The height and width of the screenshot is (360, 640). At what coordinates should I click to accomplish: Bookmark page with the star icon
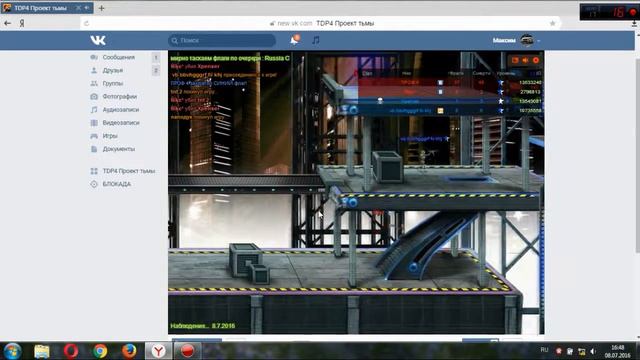[x=553, y=23]
